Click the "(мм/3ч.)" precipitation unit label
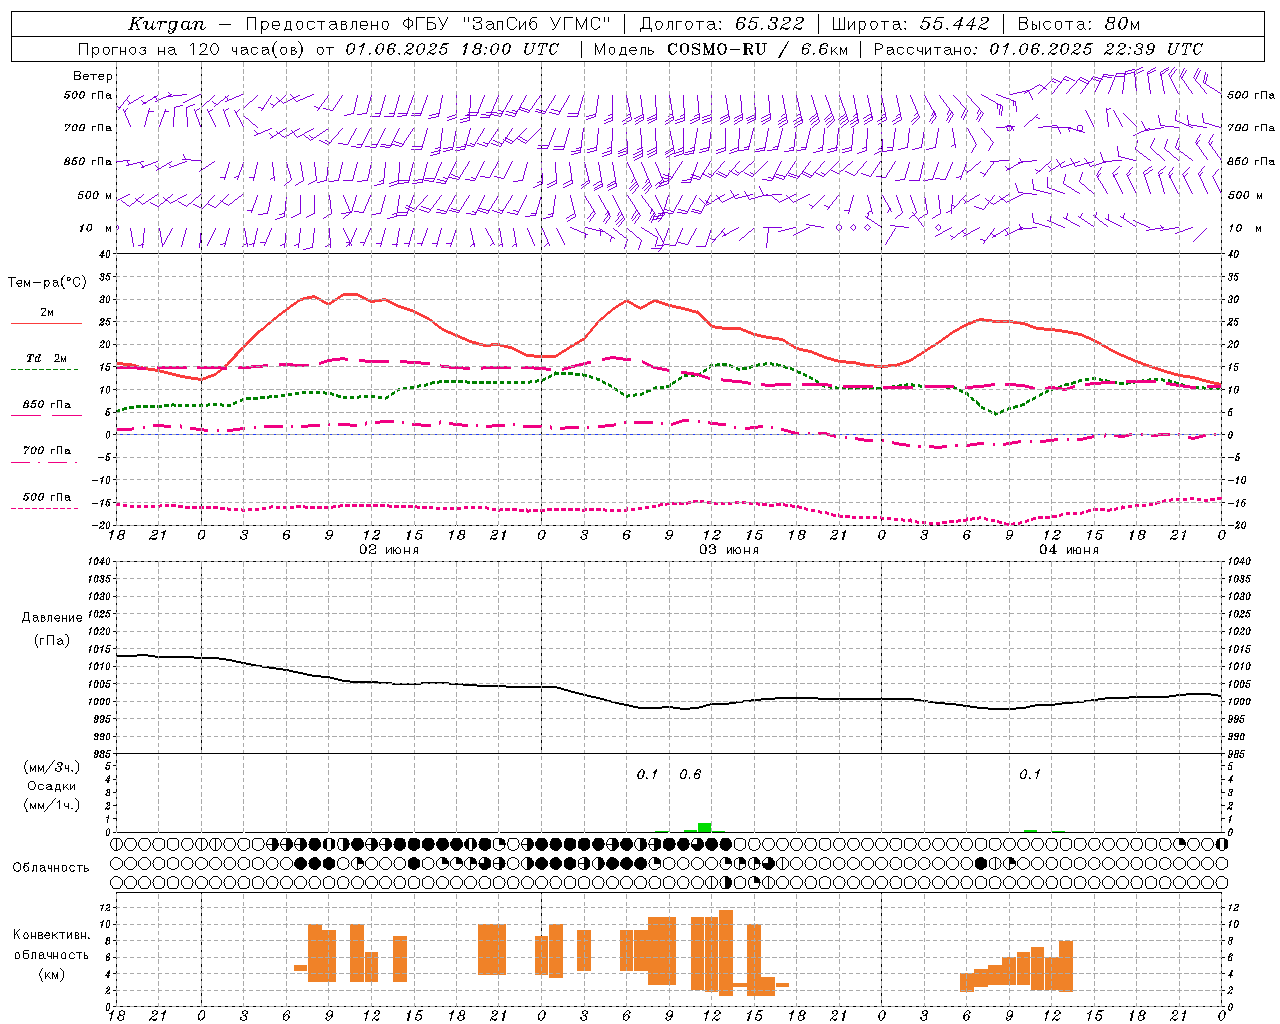 coord(52,767)
